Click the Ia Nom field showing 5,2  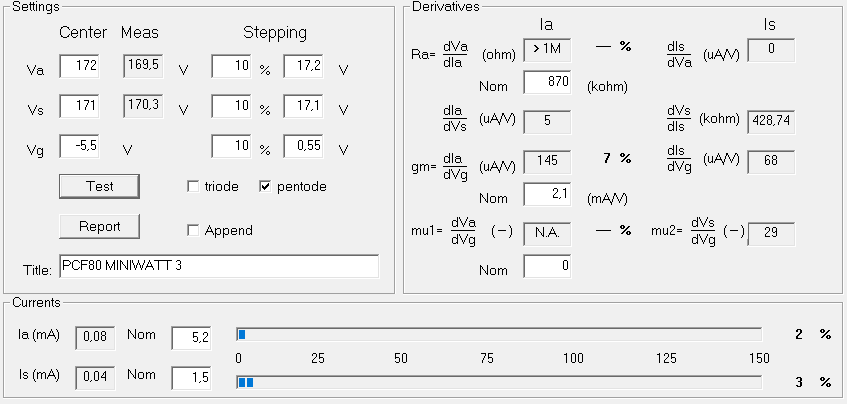191,338
